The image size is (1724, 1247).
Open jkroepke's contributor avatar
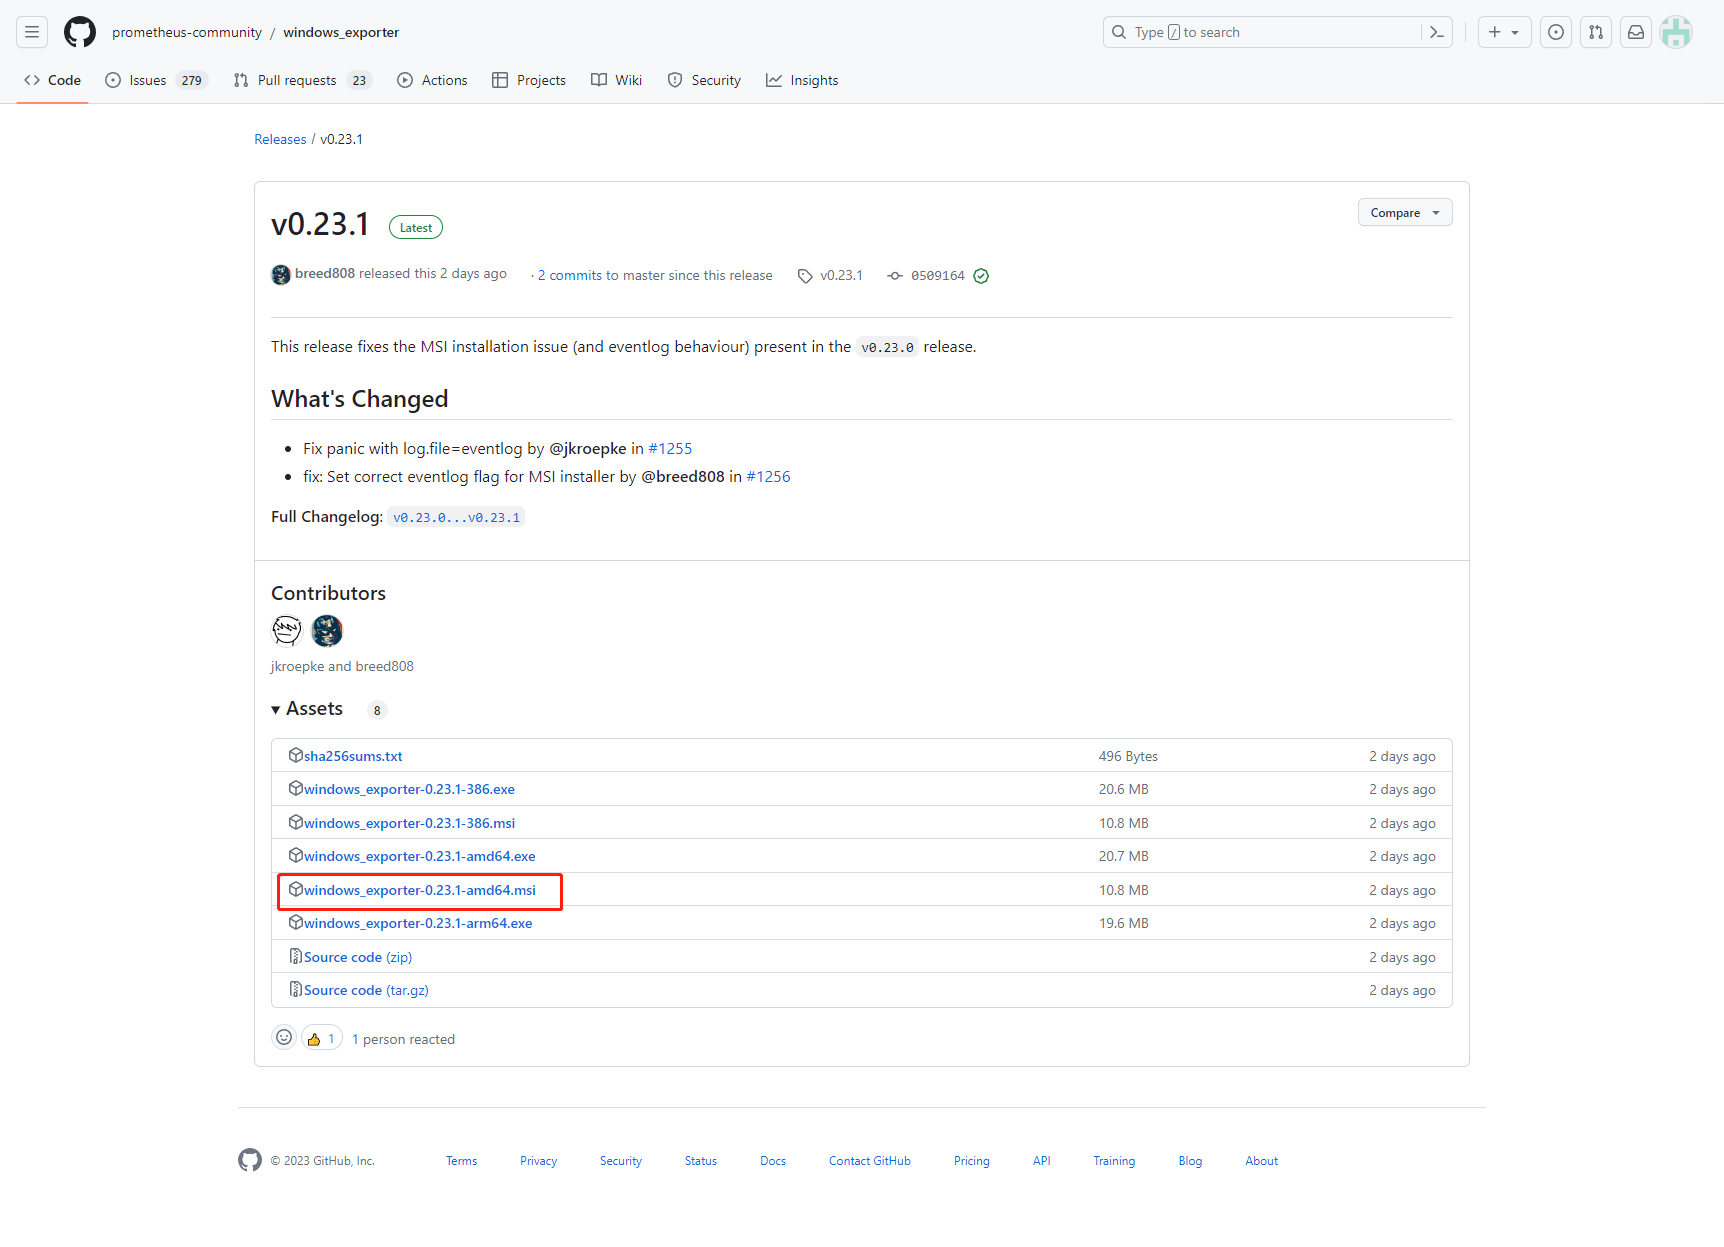point(287,630)
